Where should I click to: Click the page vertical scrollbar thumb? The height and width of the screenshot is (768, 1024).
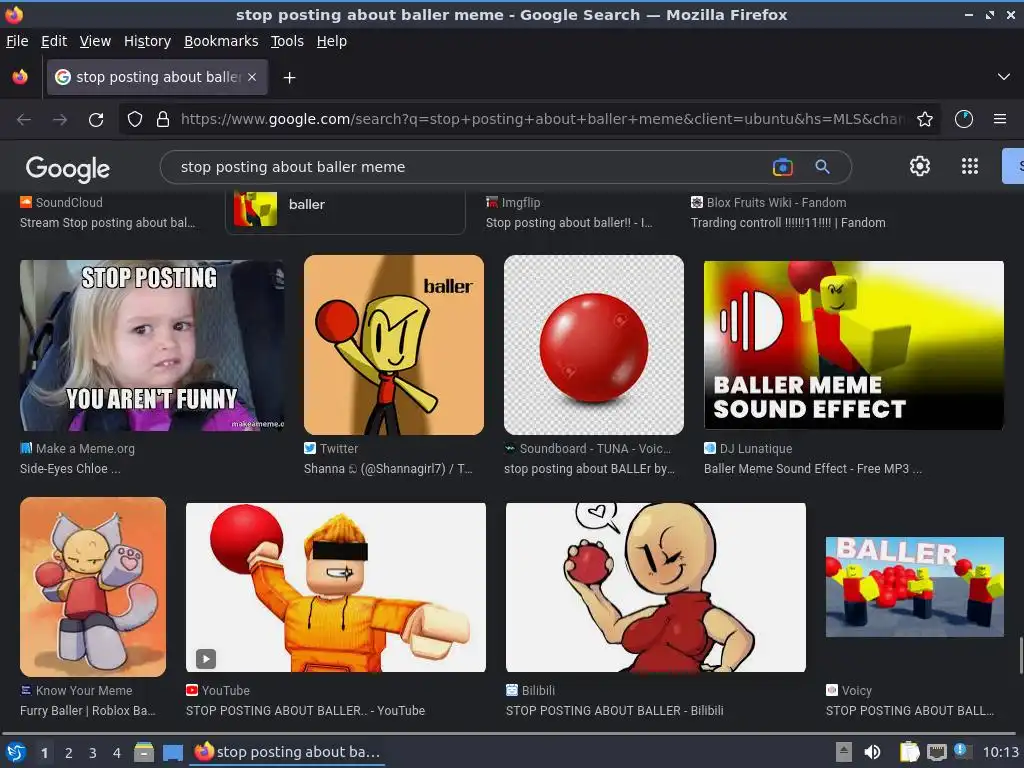(x=1021, y=655)
